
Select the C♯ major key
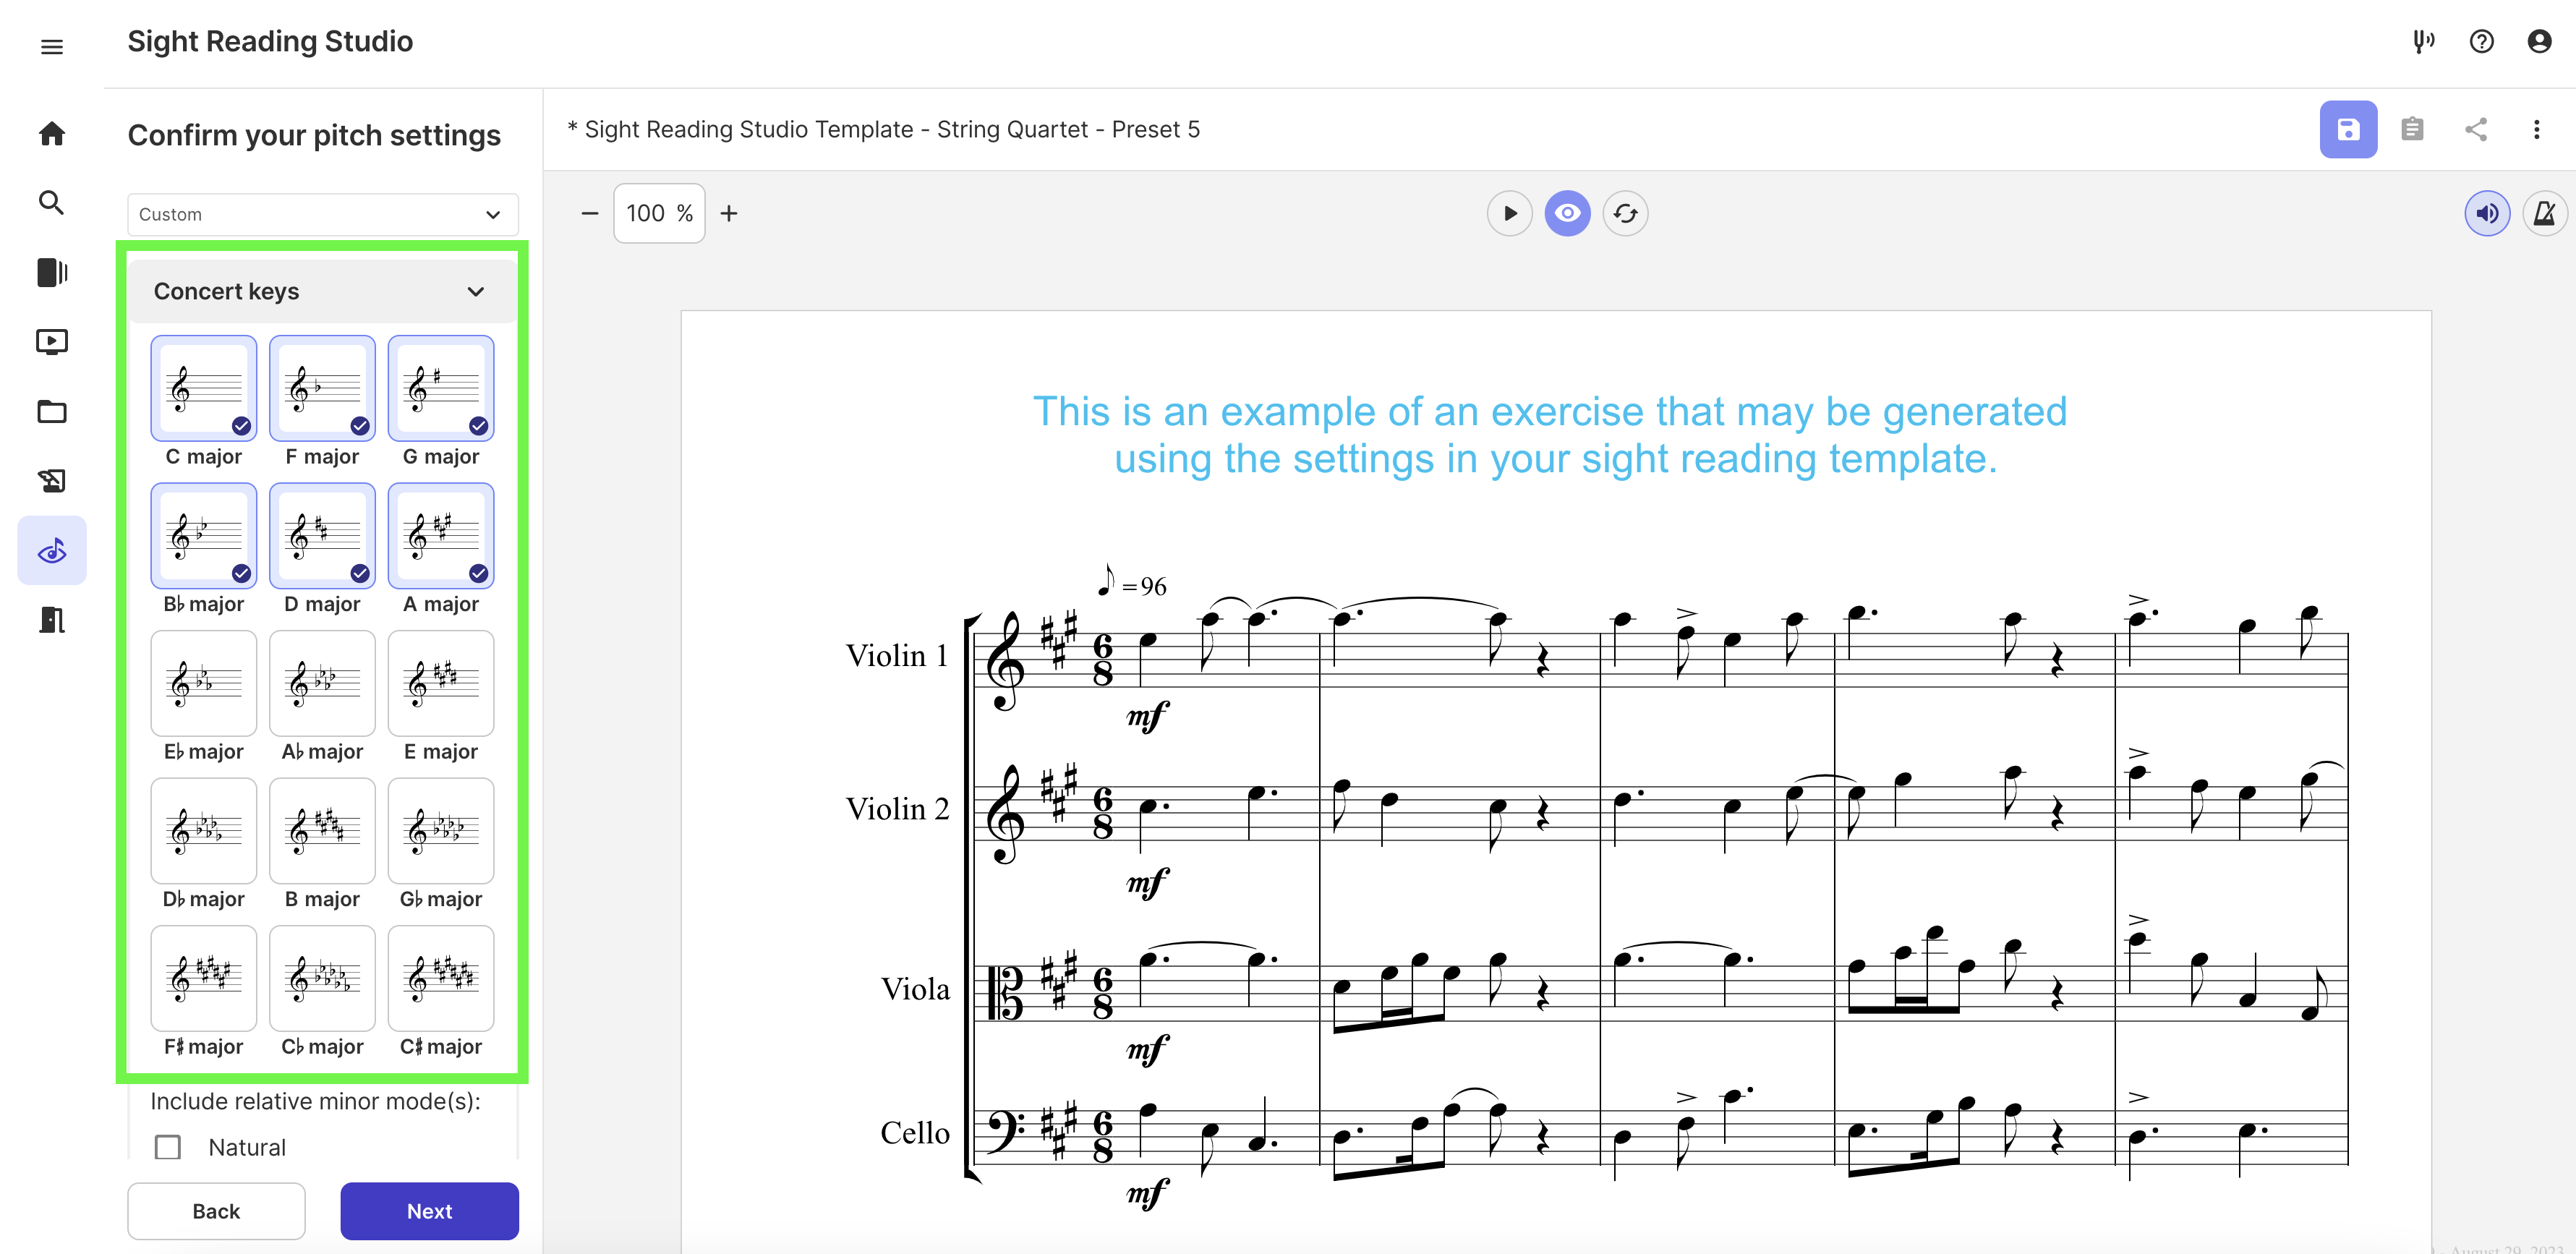coord(441,978)
